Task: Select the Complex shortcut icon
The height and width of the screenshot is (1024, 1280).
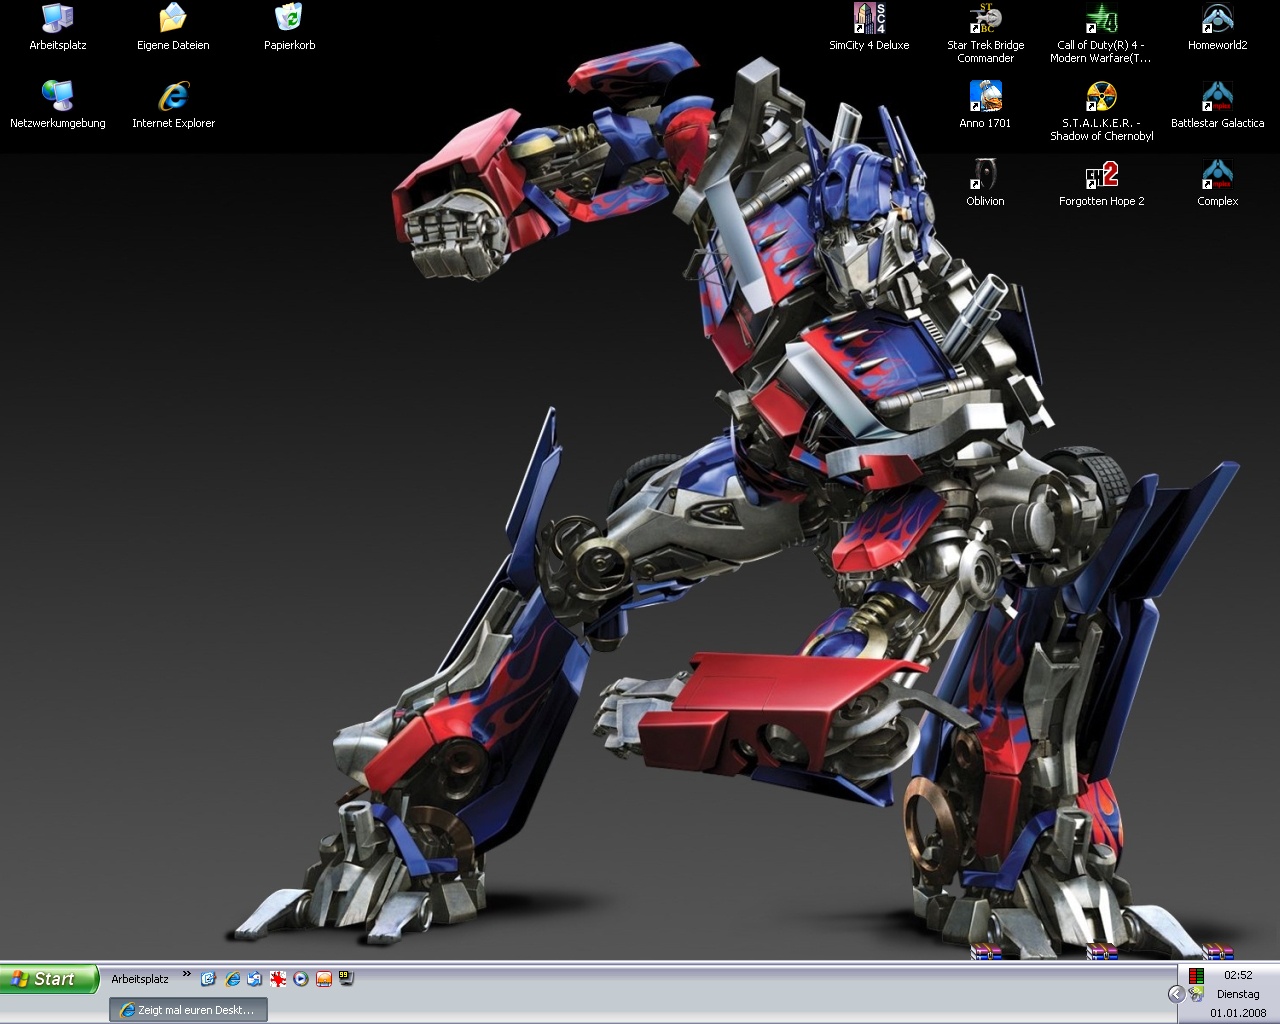Action: pos(1217,183)
